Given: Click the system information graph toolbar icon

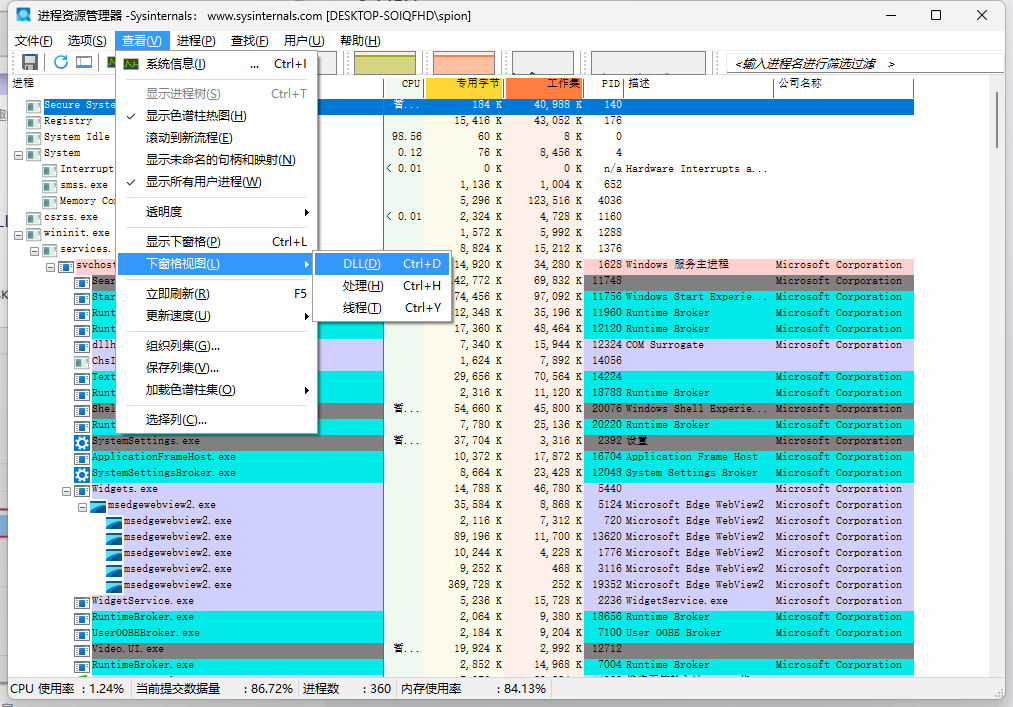Looking at the screenshot, I should coord(110,62).
